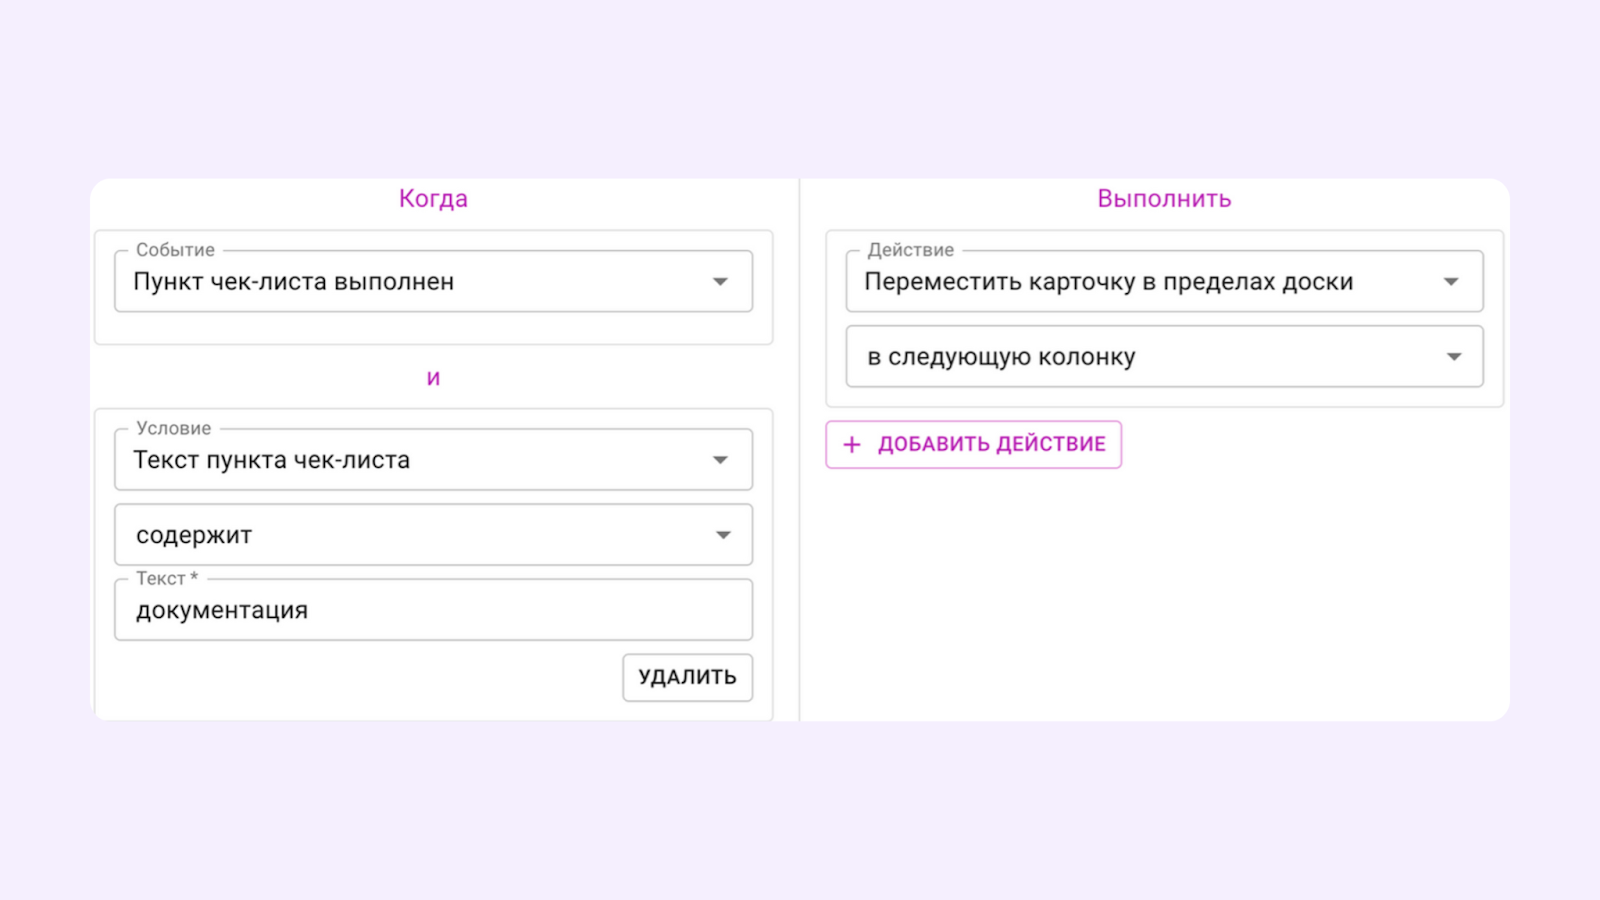The height and width of the screenshot is (900, 1600).
Task: Open the "содержит" comparison selector
Action: pos(433,534)
